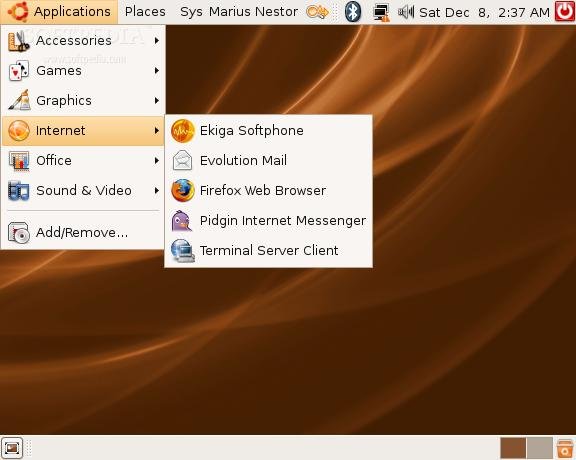Open the Games submenu entry

coord(83,71)
